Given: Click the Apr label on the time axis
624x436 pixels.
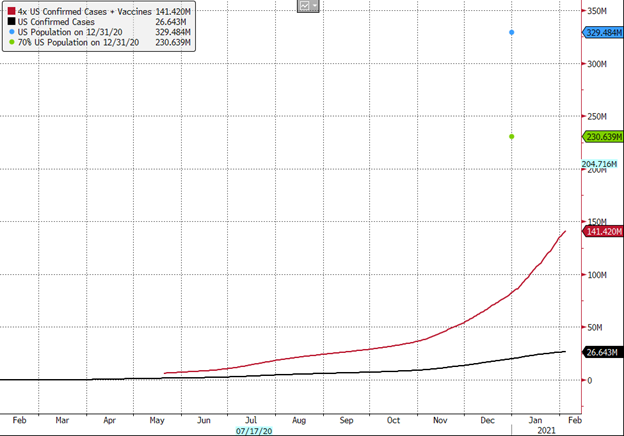Looking at the screenshot, I should point(109,419).
